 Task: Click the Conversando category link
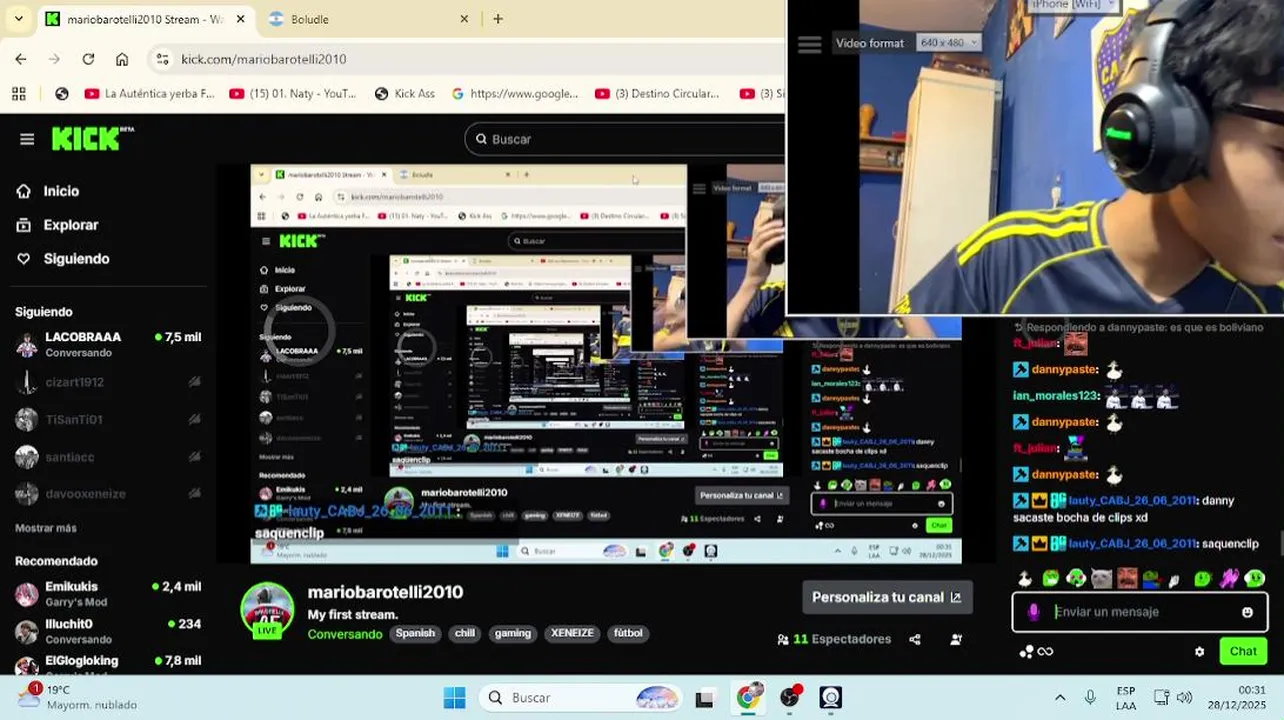click(345, 634)
